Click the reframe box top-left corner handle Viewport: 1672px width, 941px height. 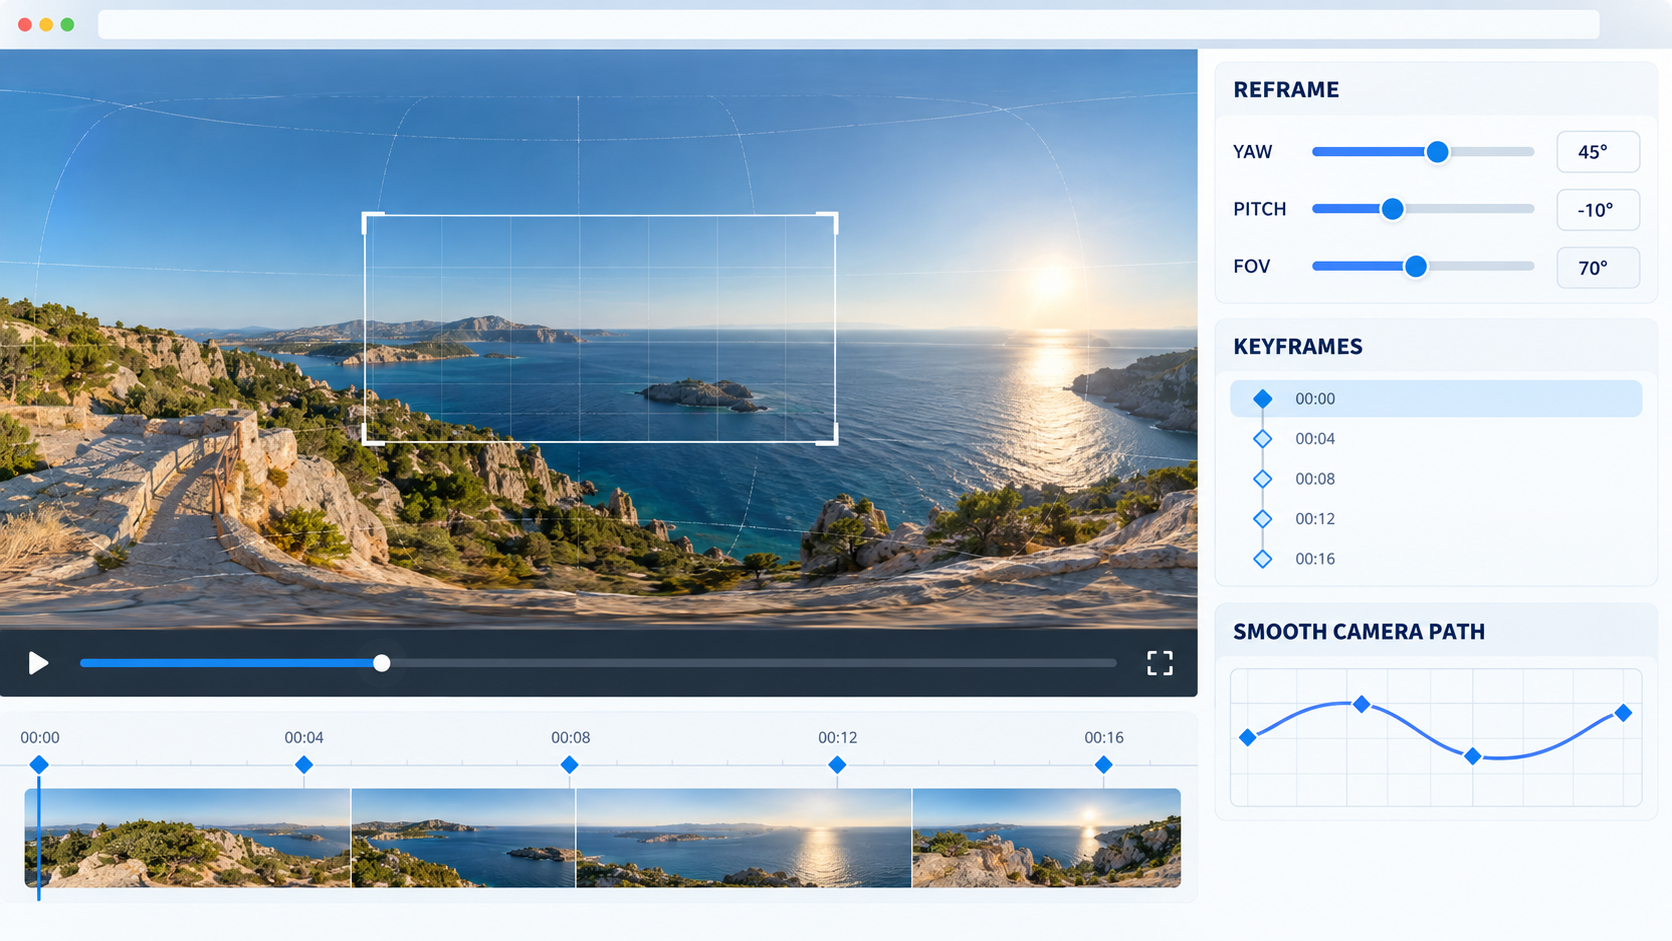click(x=372, y=222)
